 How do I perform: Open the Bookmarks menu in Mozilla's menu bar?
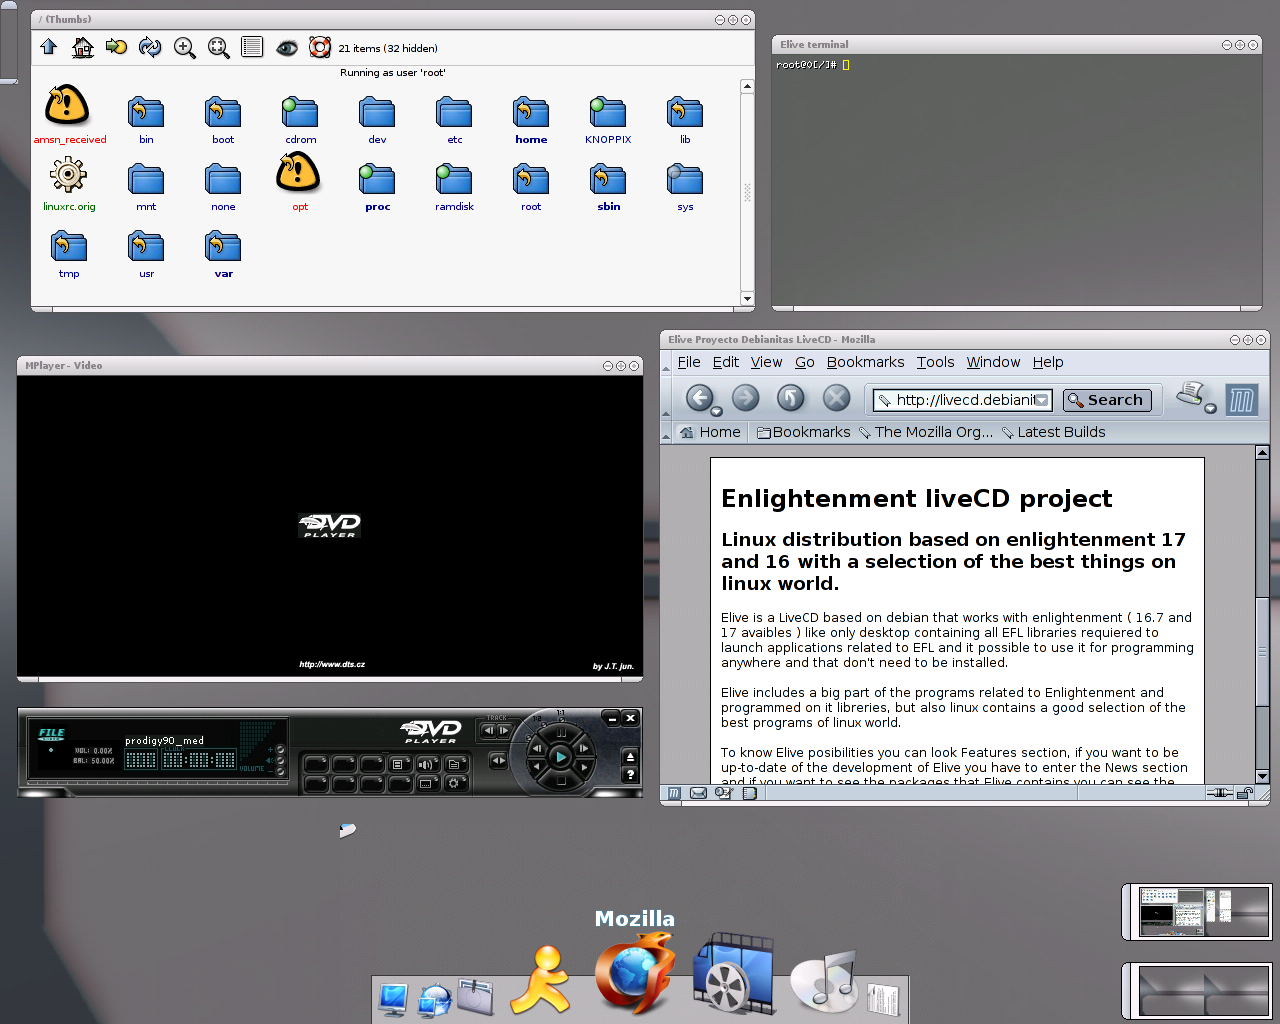pos(865,362)
